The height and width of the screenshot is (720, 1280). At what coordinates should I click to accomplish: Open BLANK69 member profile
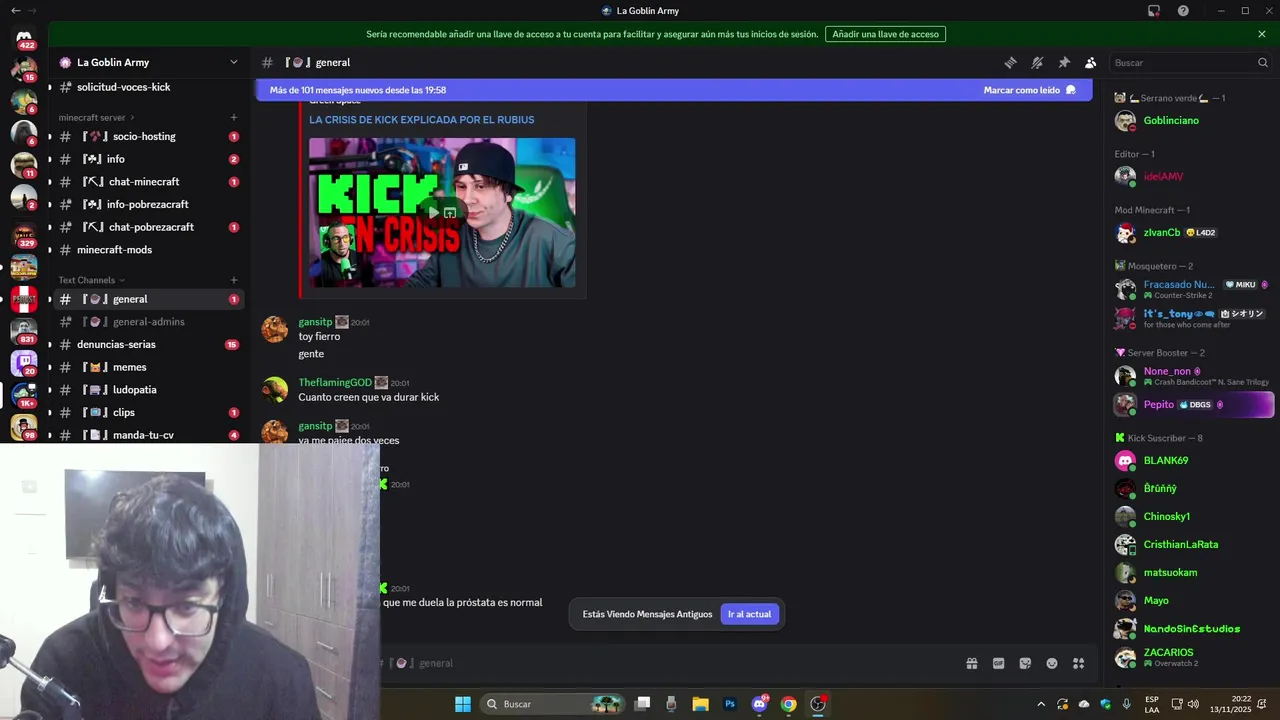click(1192, 461)
